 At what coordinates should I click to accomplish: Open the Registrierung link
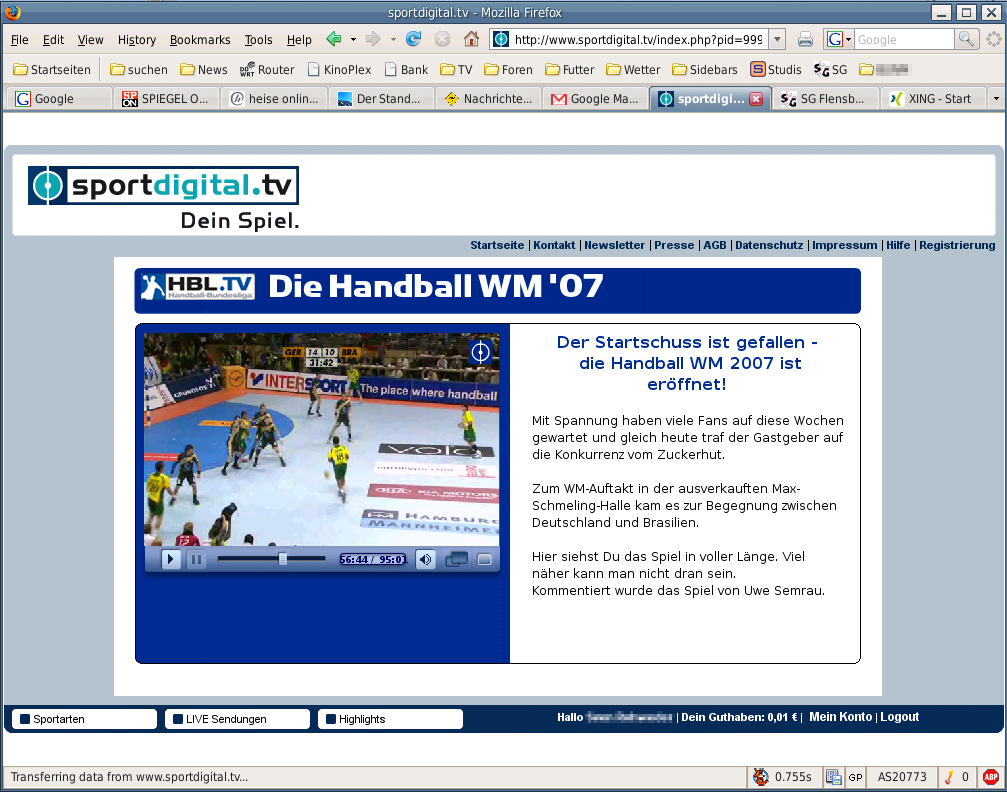(x=957, y=245)
